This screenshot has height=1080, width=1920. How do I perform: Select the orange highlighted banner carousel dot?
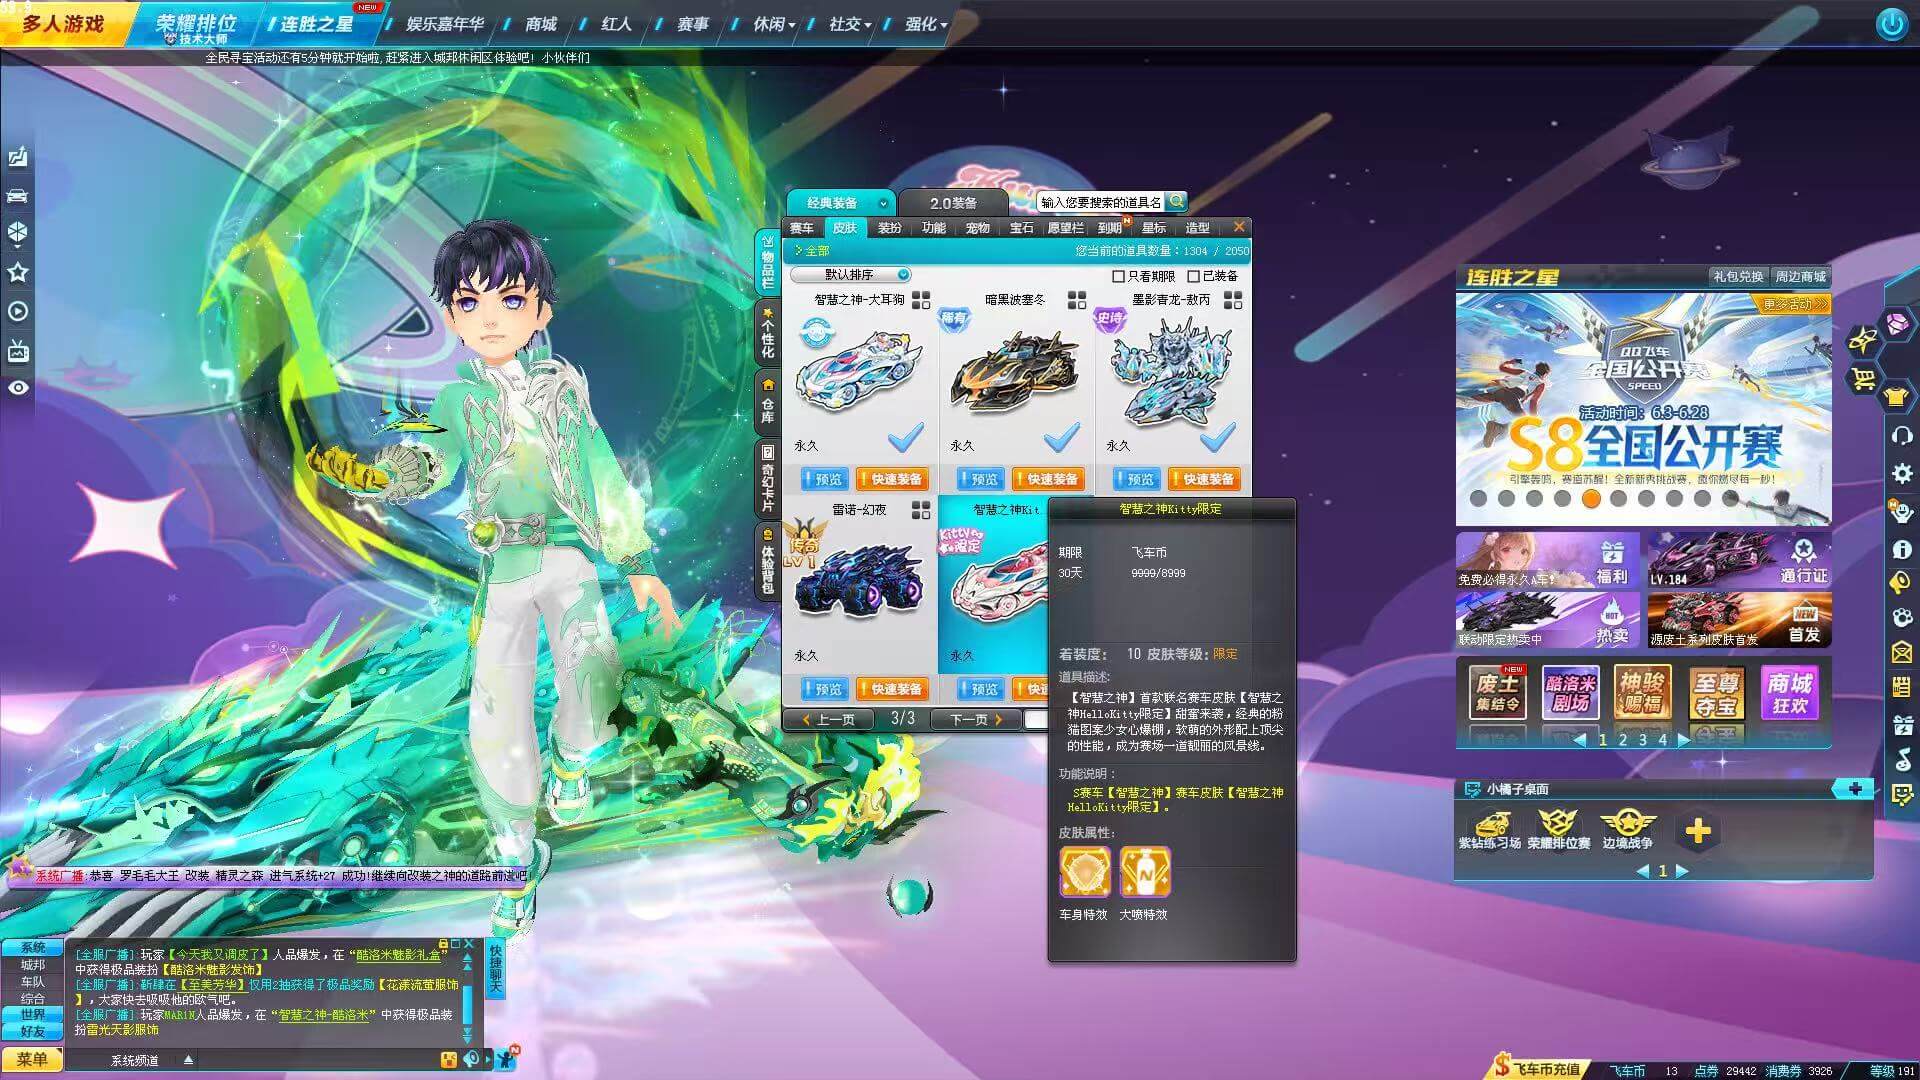(x=1590, y=498)
